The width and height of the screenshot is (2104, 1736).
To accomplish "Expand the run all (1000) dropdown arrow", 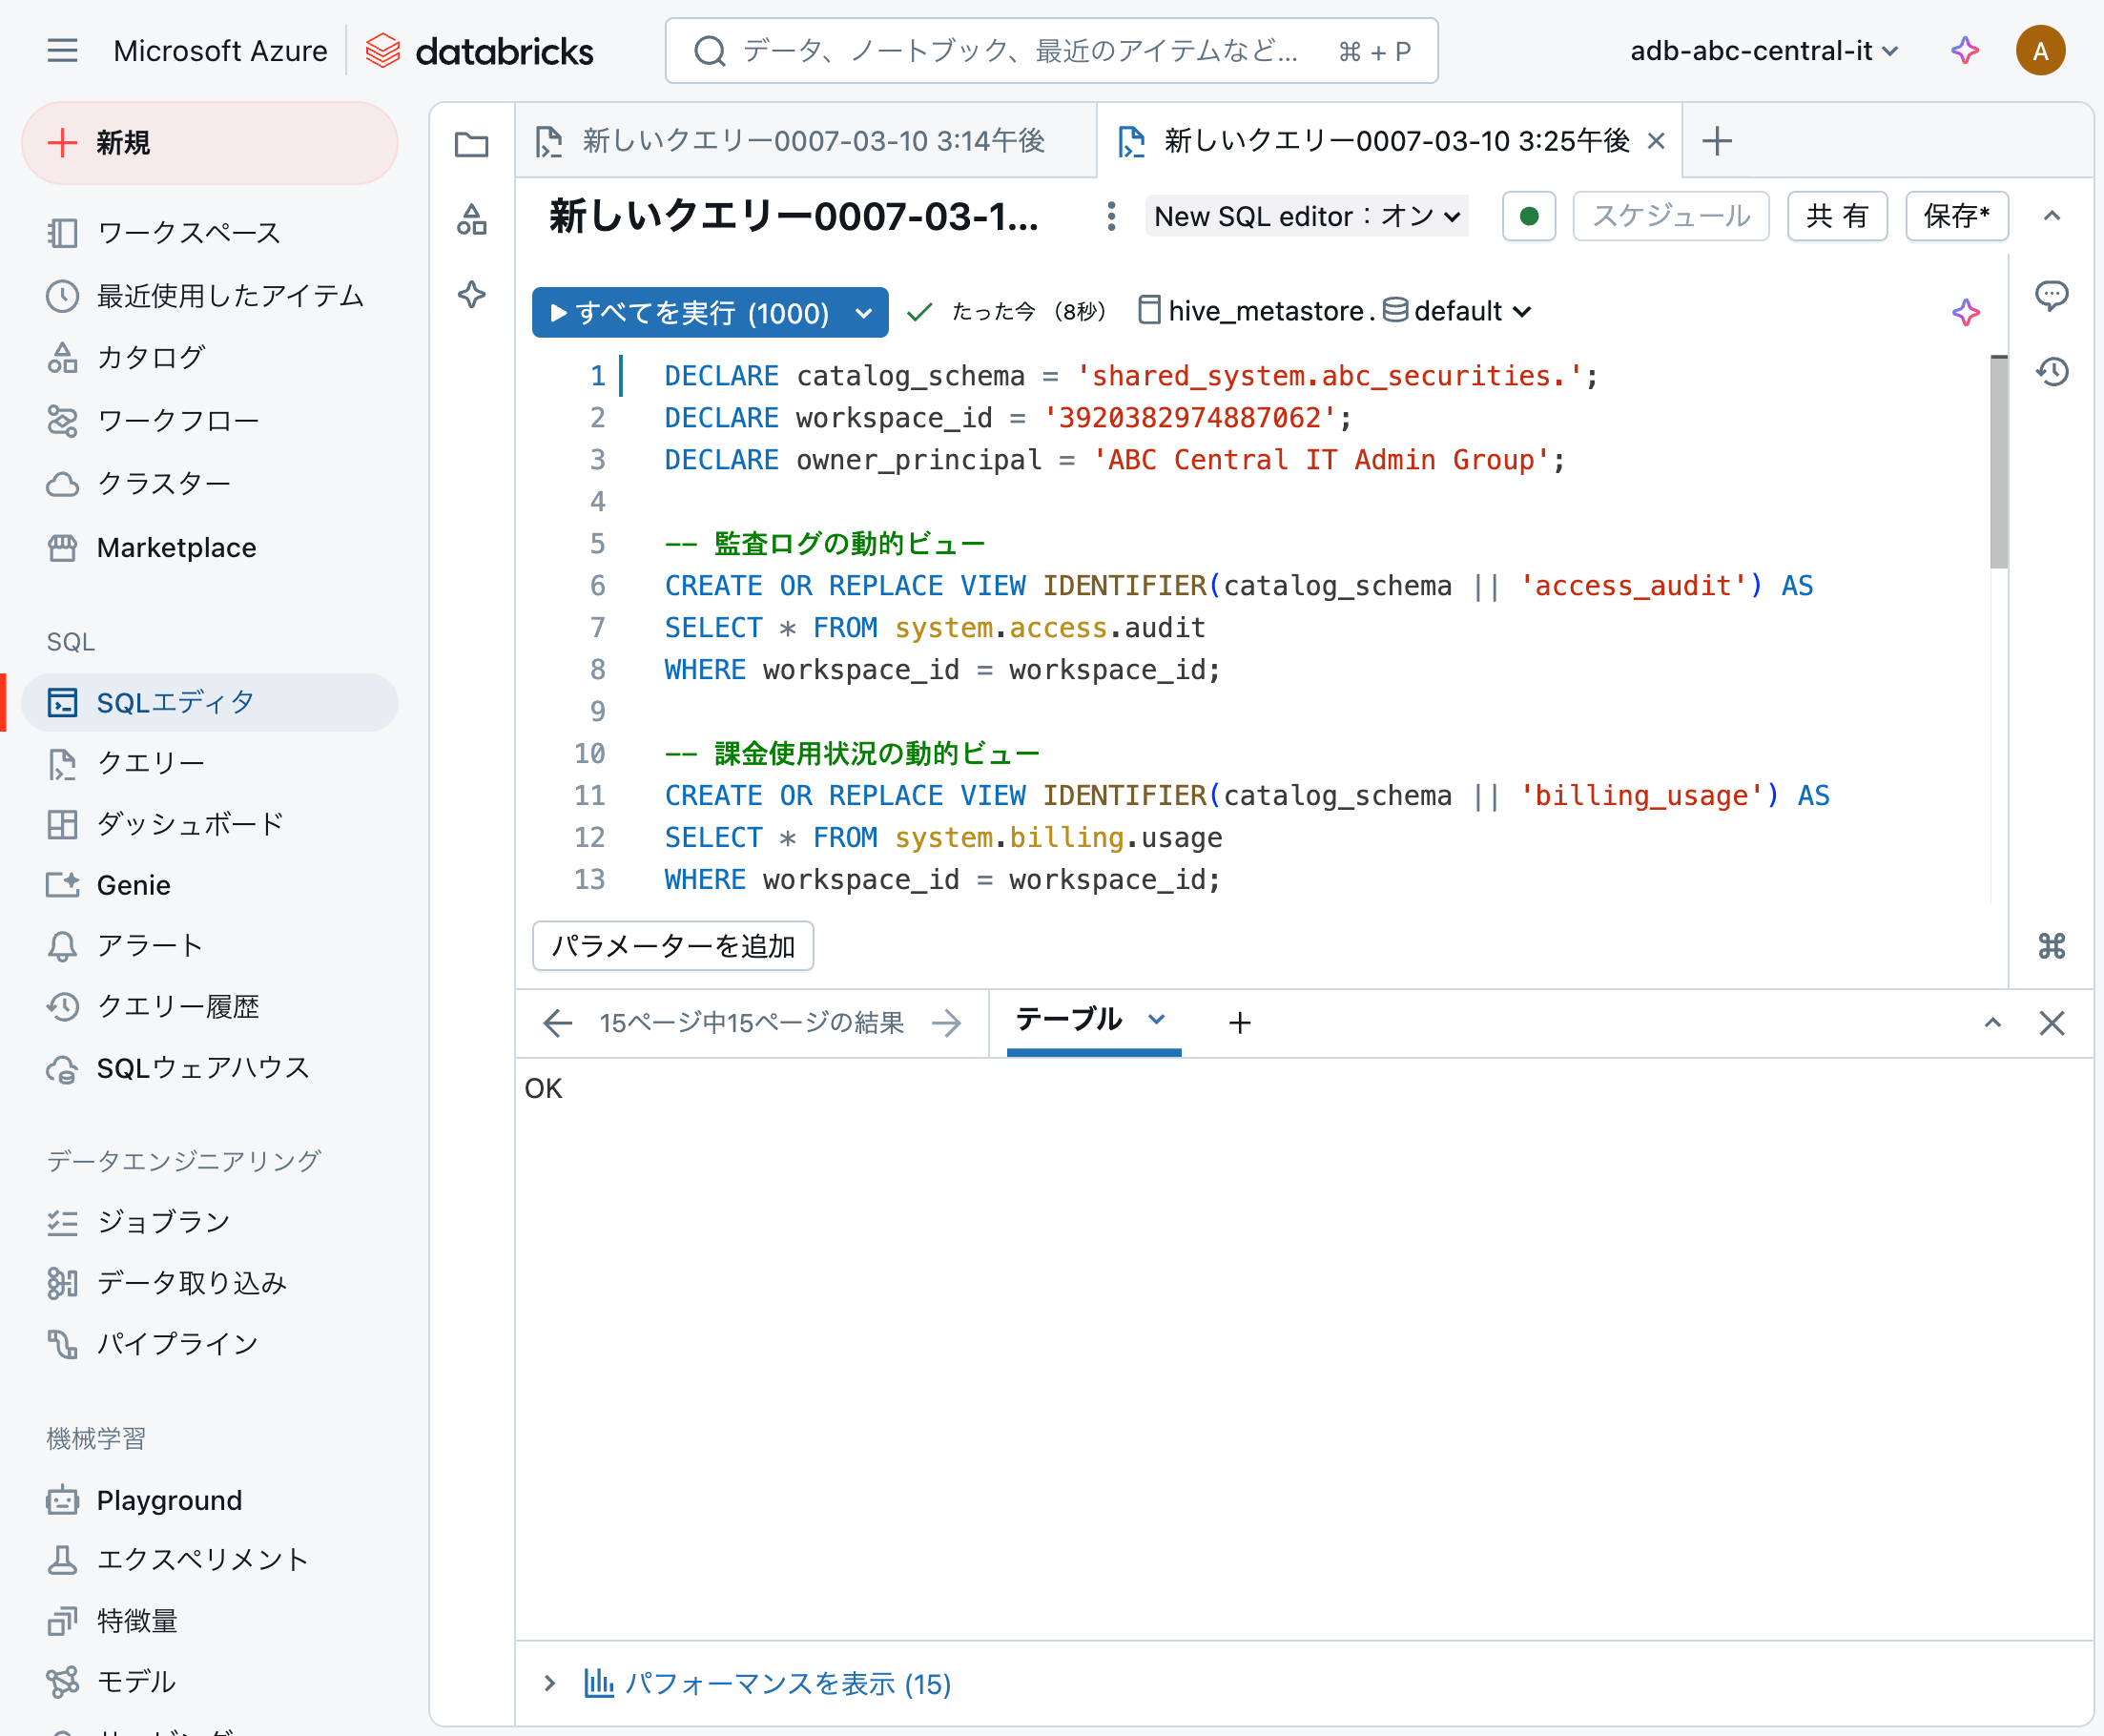I will [864, 313].
